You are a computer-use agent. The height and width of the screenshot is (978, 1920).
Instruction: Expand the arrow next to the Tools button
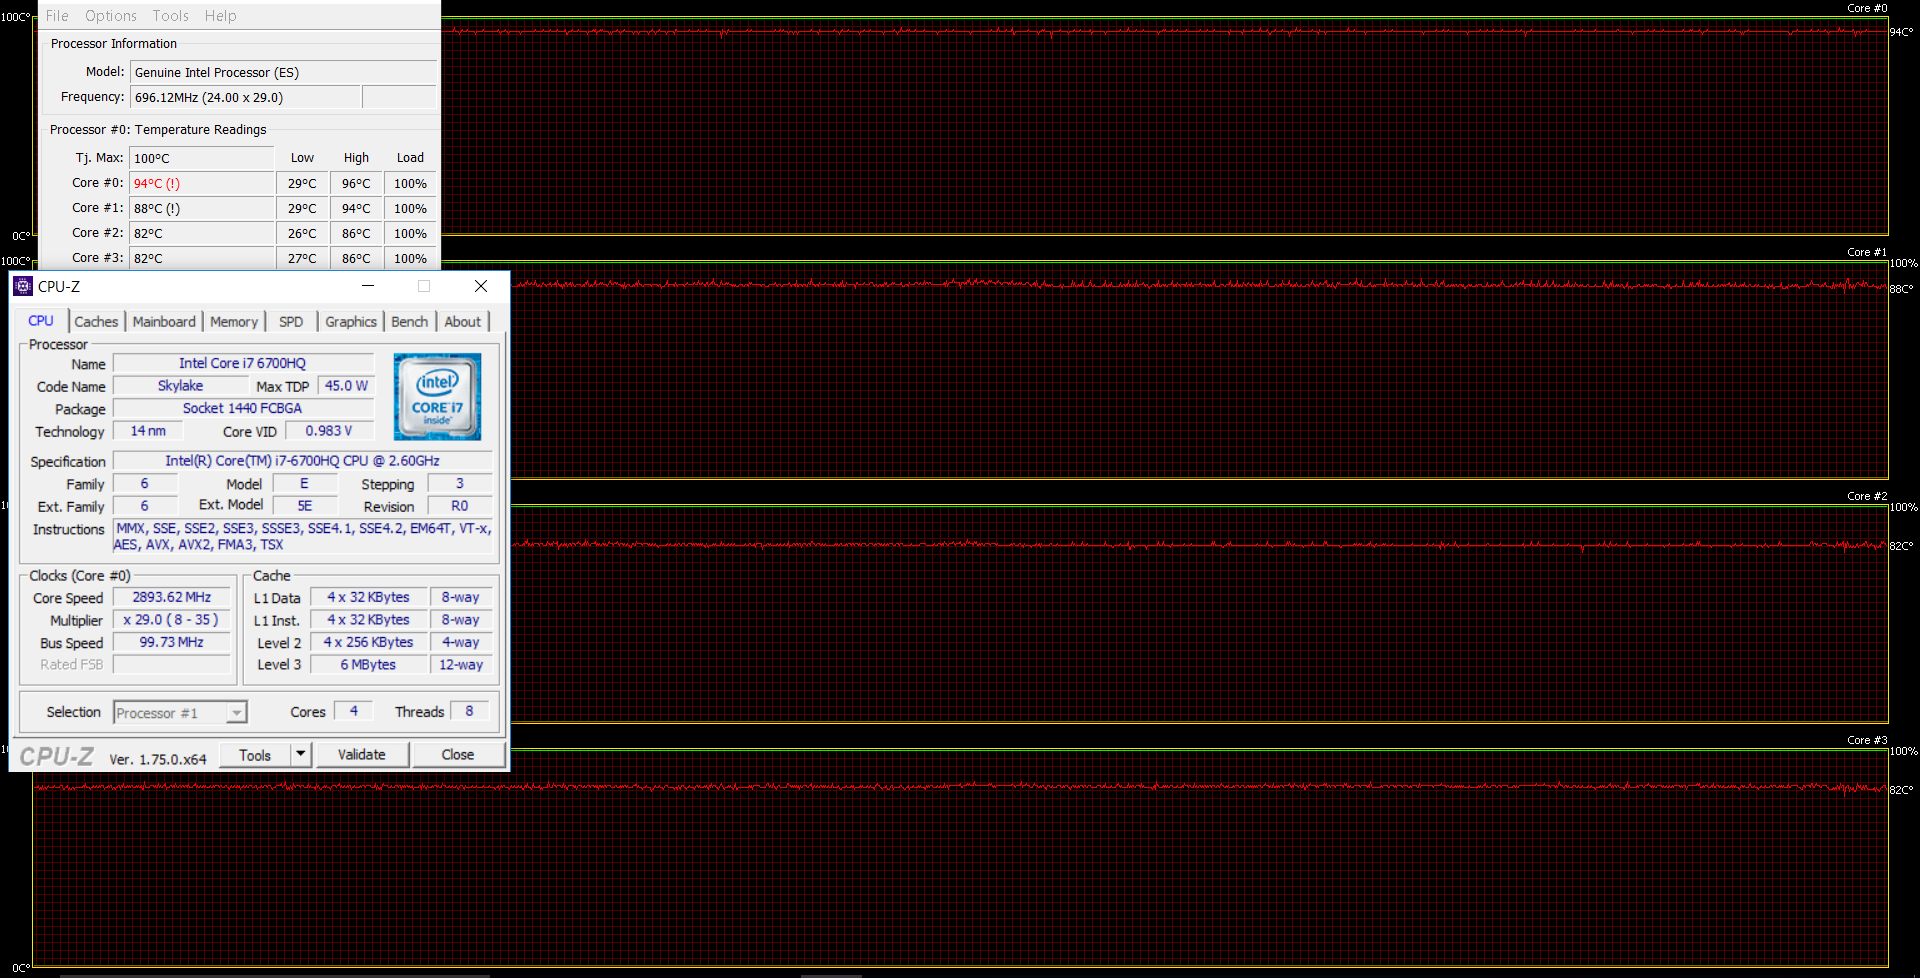tap(301, 755)
